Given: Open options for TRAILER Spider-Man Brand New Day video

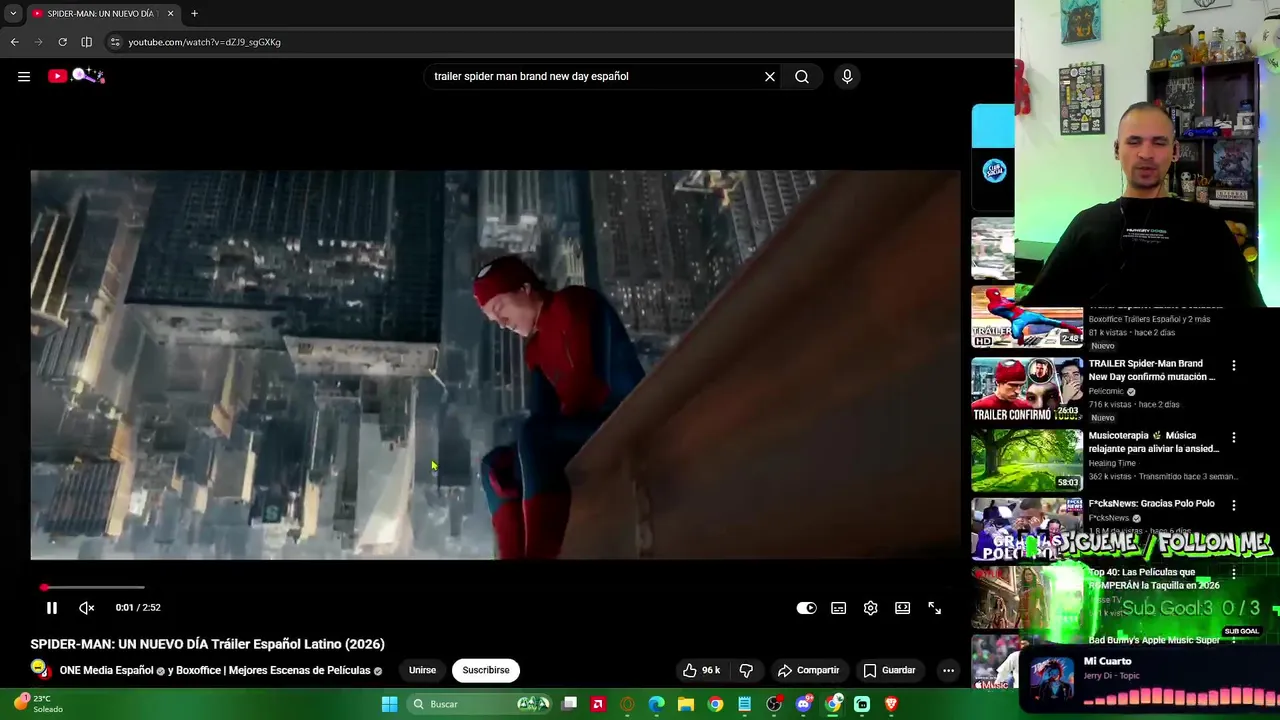Looking at the screenshot, I should (1233, 366).
